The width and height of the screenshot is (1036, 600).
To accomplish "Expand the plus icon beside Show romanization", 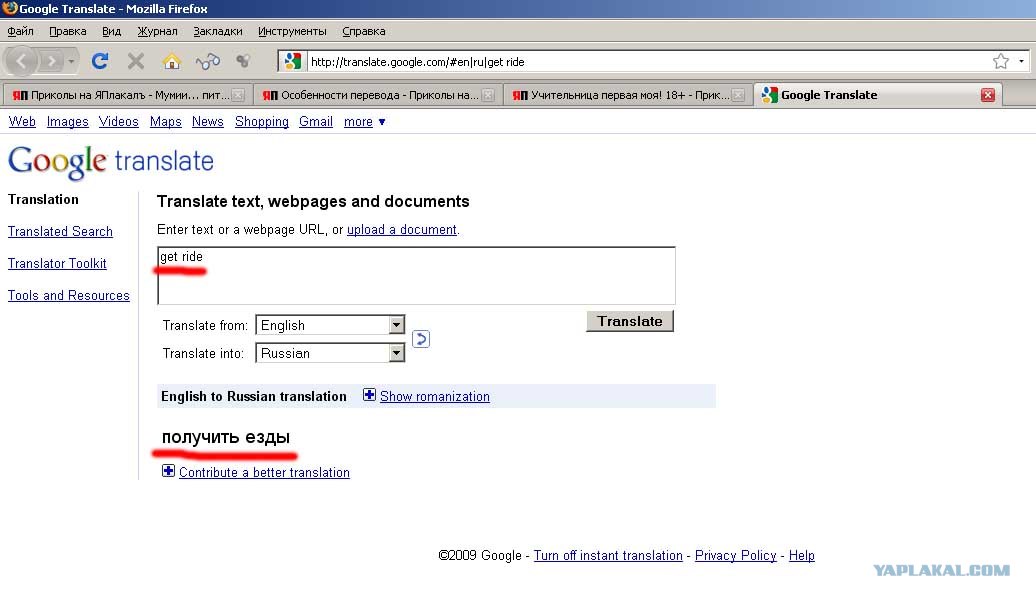I will click(369, 395).
